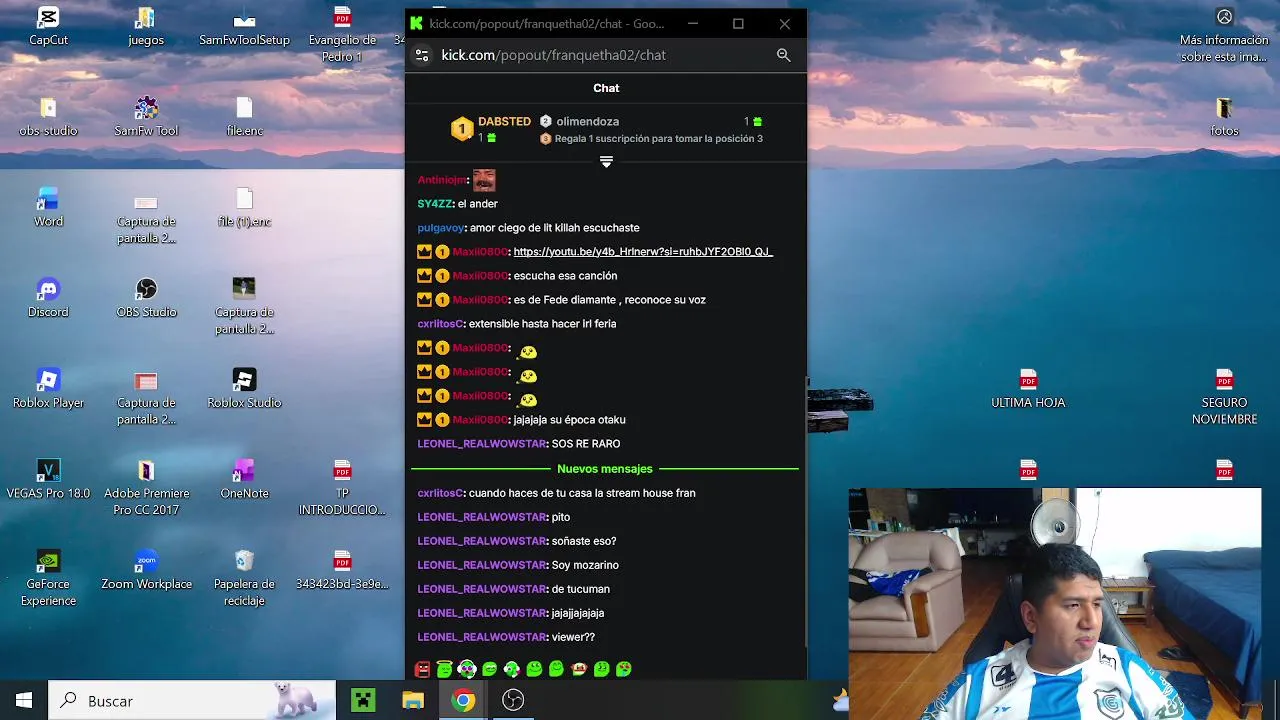The width and height of the screenshot is (1280, 720).
Task: Launch Adobe Premiere Pro CC 2017
Action: [146, 487]
